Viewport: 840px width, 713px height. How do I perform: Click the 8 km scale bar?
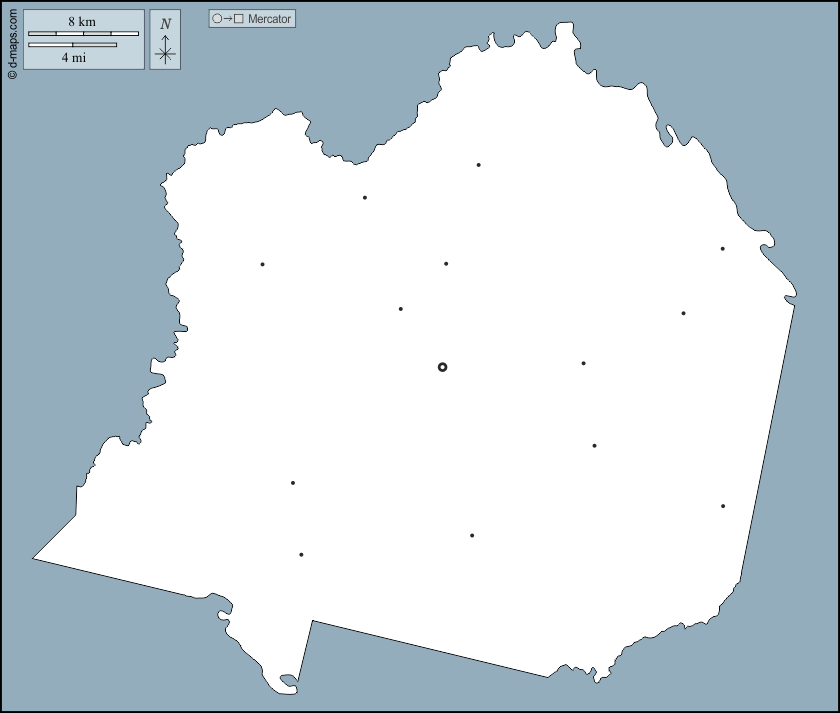83,33
